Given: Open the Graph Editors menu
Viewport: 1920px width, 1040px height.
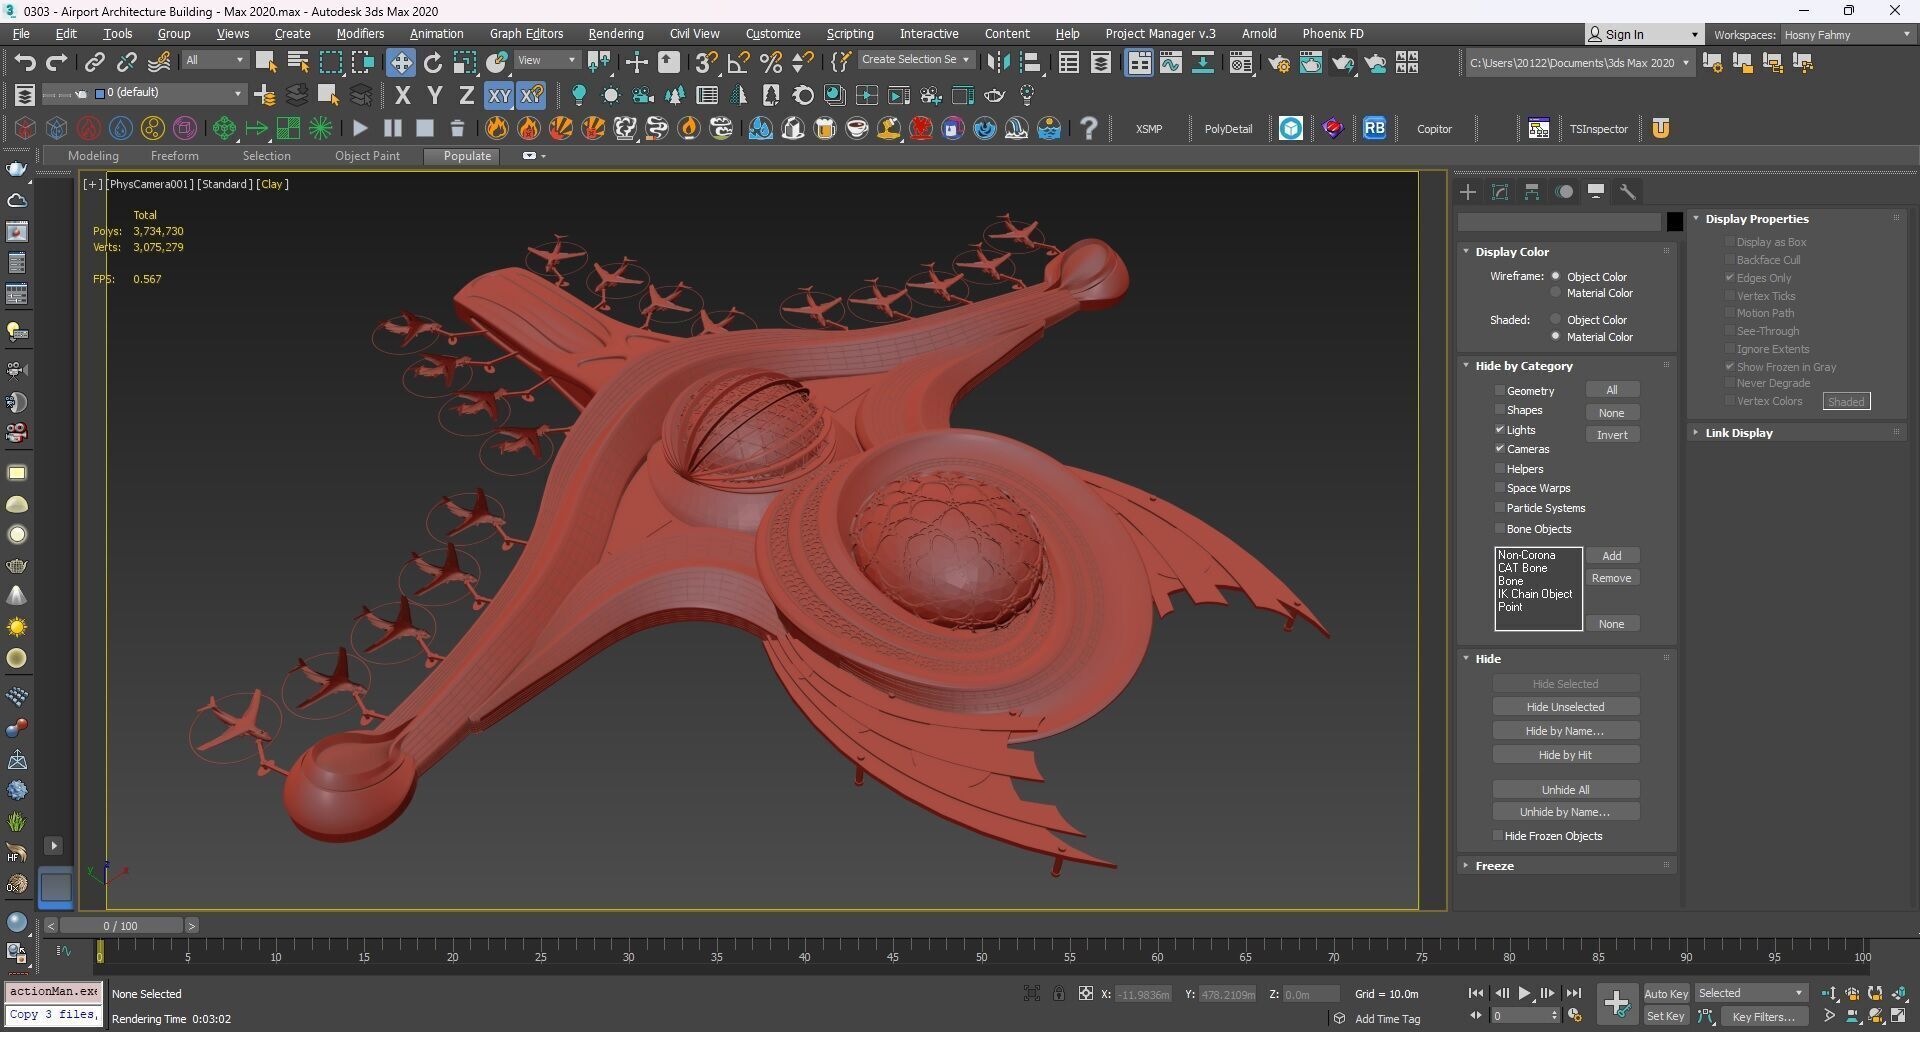Looking at the screenshot, I should pos(526,34).
